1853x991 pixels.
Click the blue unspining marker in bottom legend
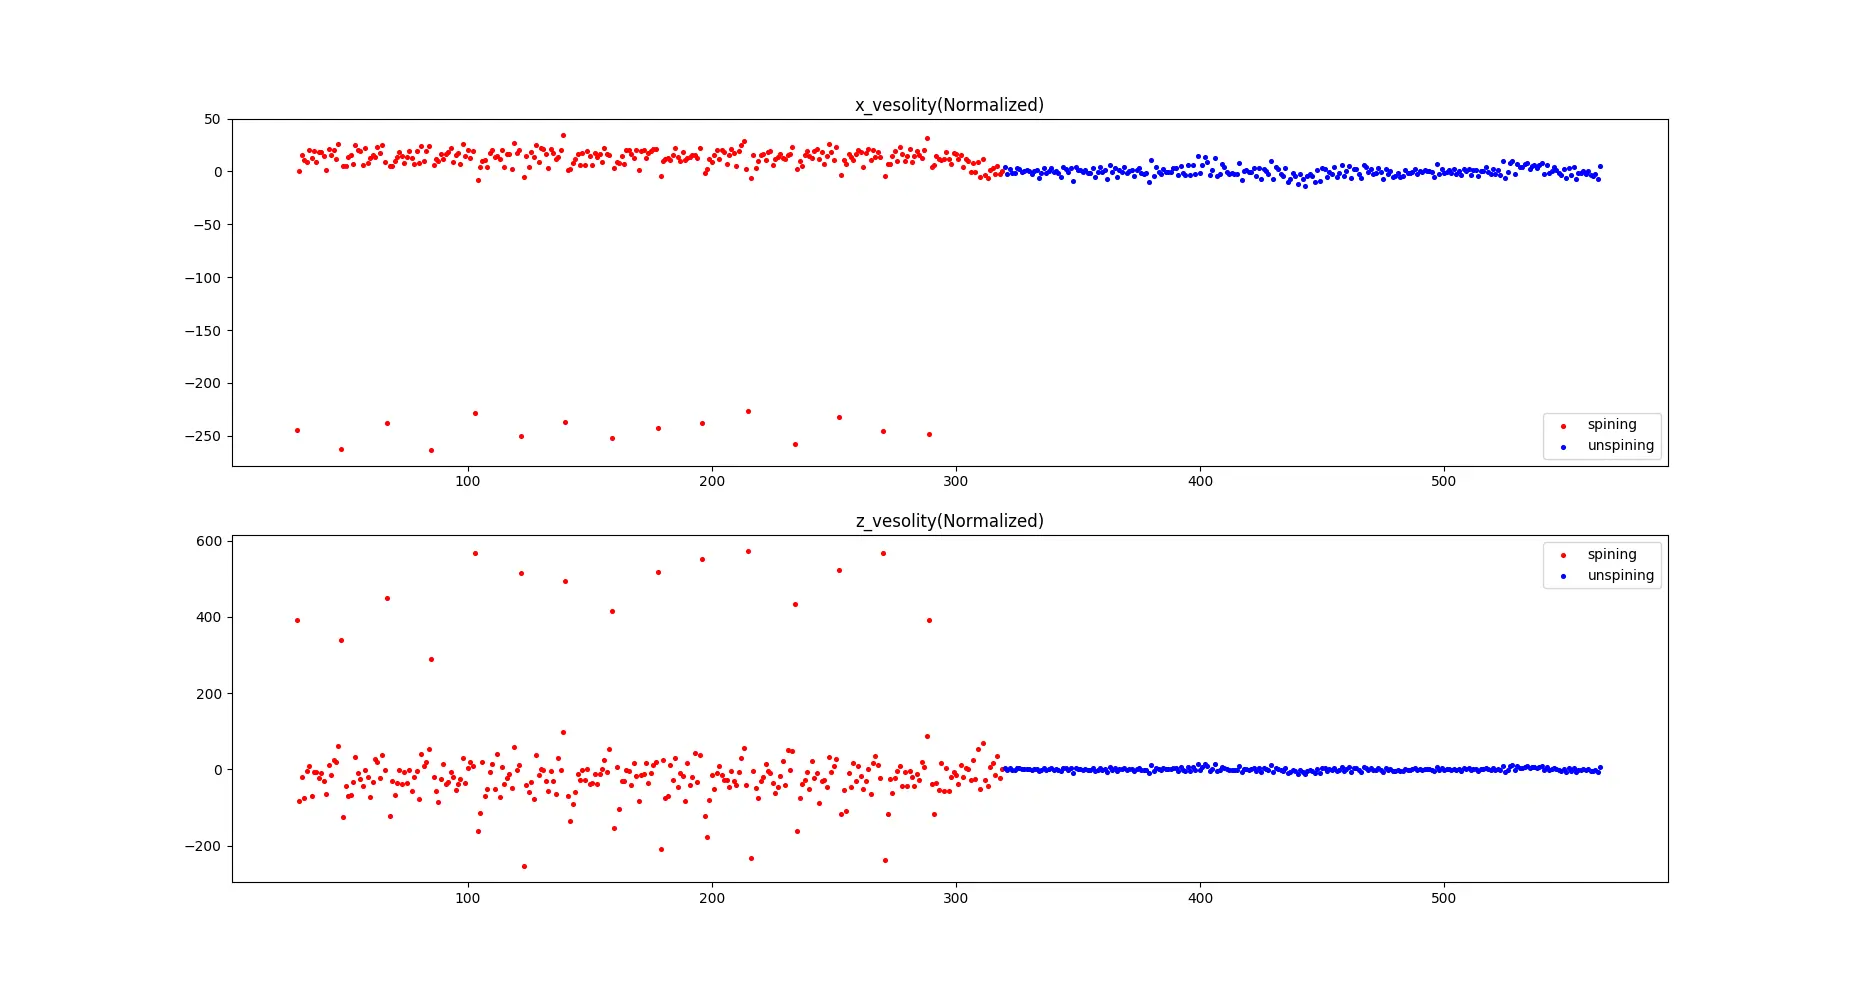point(1563,577)
